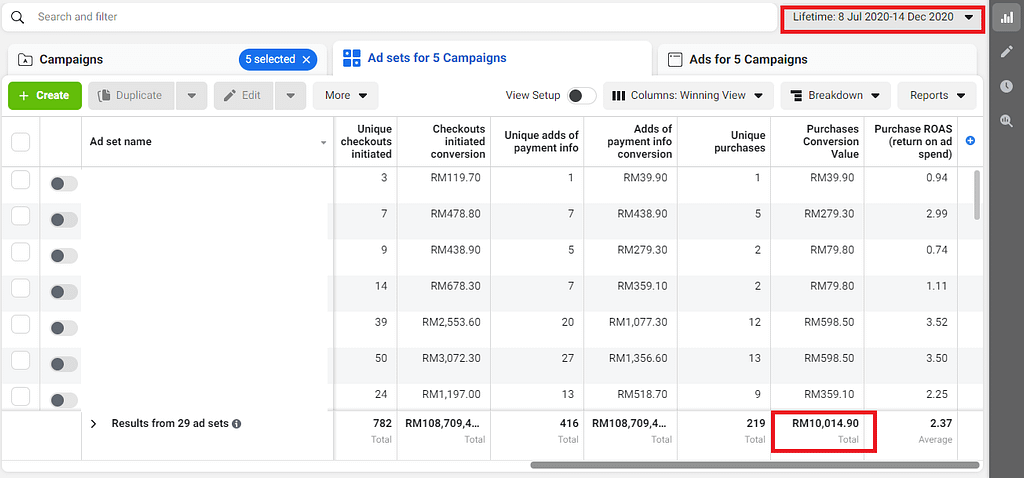Screen dimensions: 1024x478
Task: Open the Reports menu button
Action: [937, 96]
